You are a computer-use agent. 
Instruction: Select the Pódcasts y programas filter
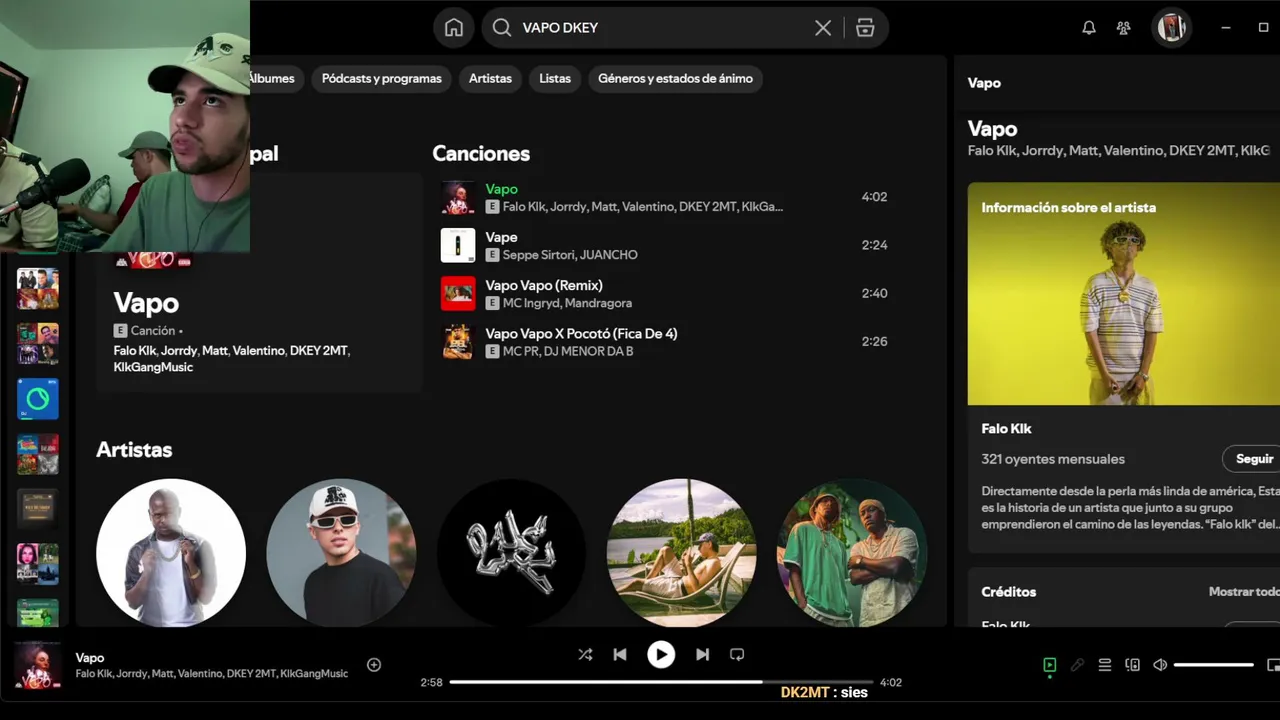coord(382,78)
